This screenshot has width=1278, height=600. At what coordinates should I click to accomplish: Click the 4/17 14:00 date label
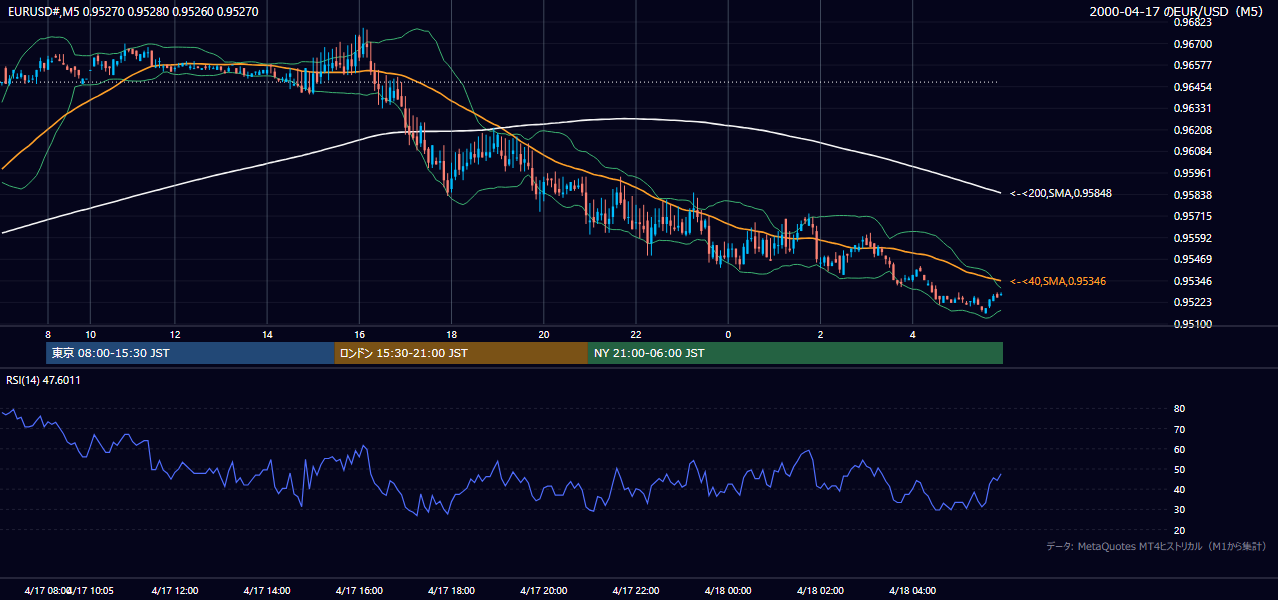click(x=266, y=590)
